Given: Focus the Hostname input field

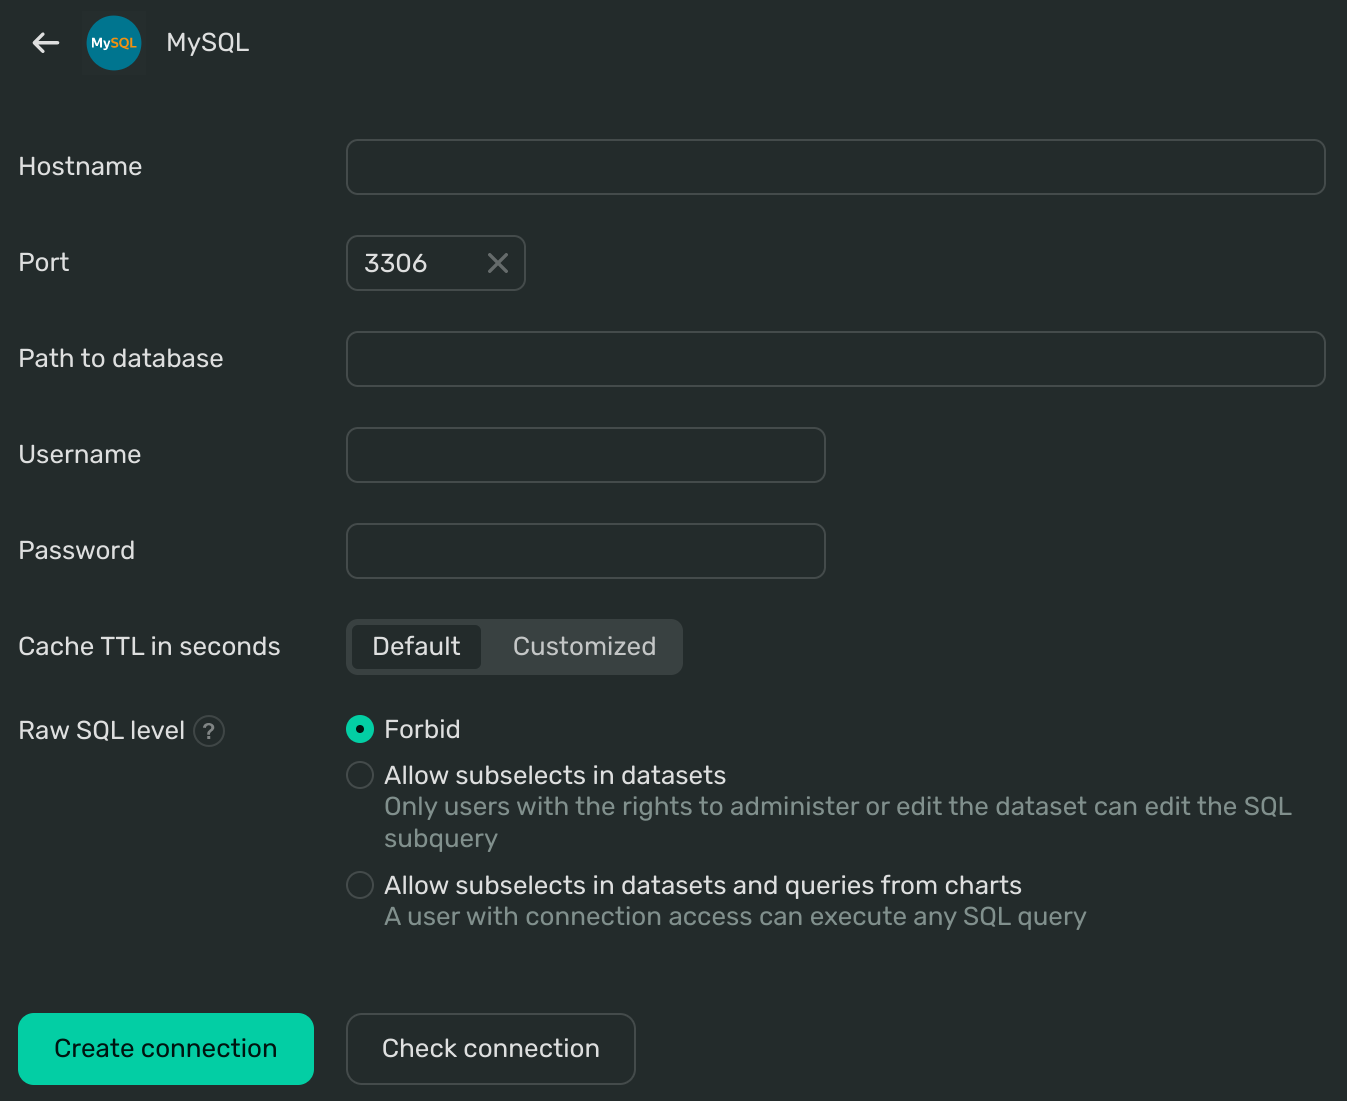Looking at the screenshot, I should [x=836, y=167].
